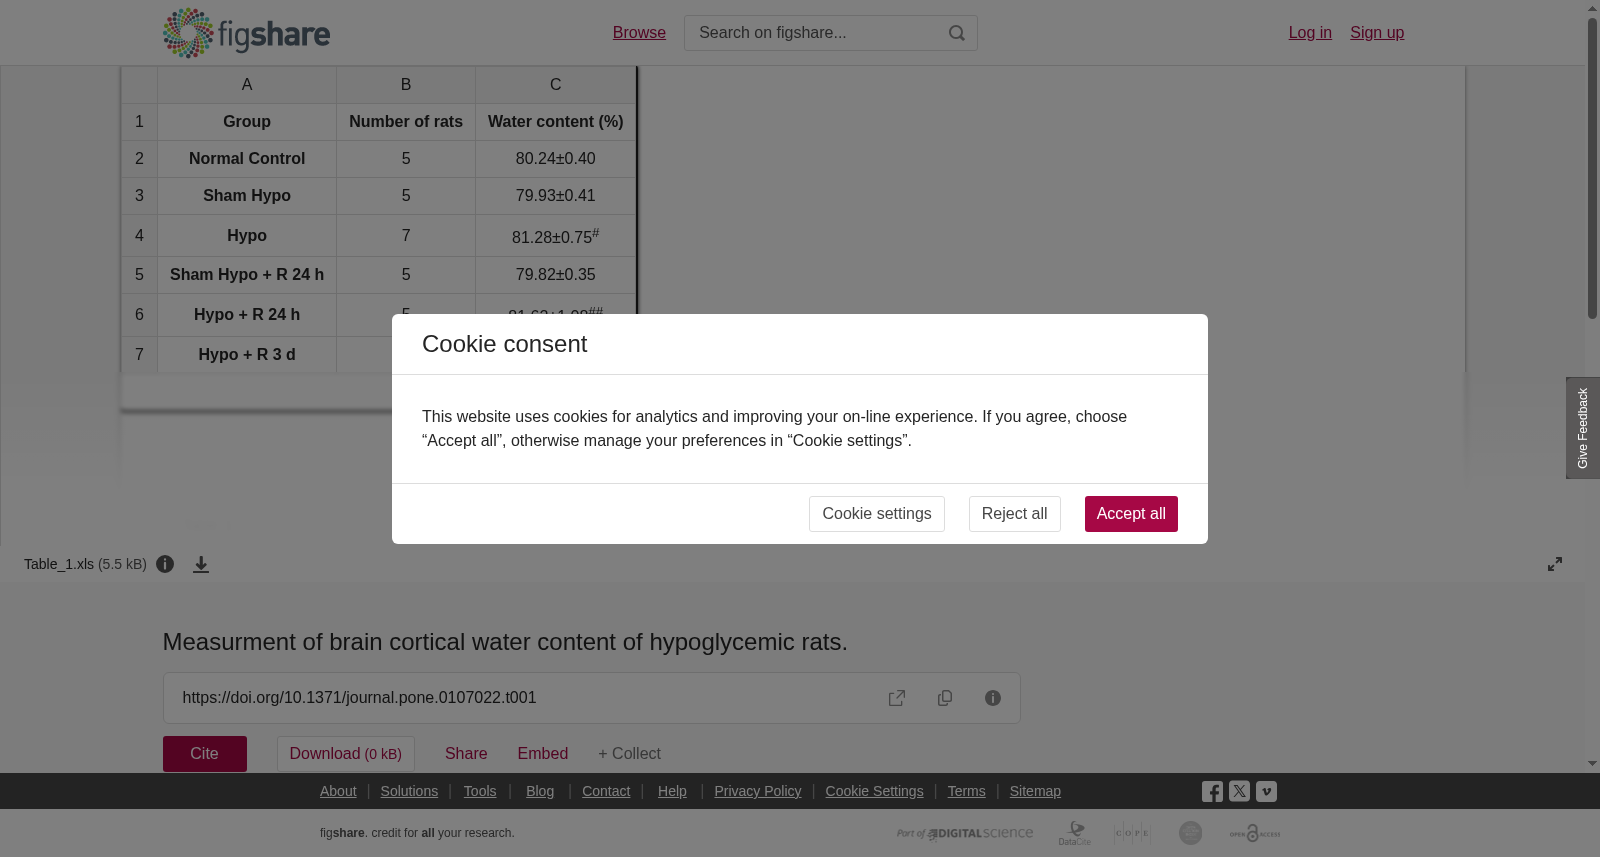The image size is (1600, 857).
Task: Click the Cite button
Action: point(205,754)
